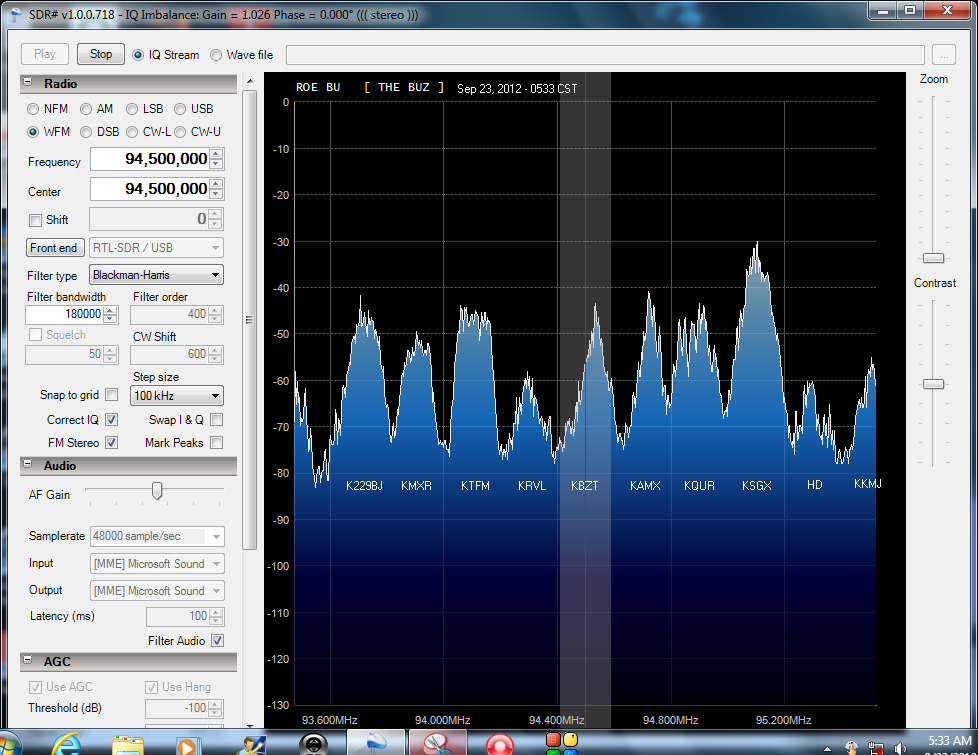The height and width of the screenshot is (755, 978).
Task: Open the Filter type Blackman-Harris dropdown
Action: point(156,275)
